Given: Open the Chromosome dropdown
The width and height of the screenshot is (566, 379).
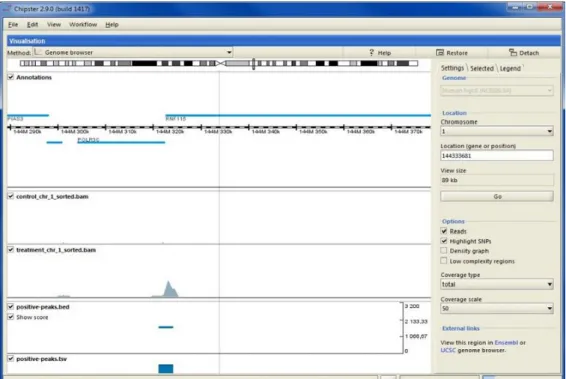Looking at the screenshot, I should click(497, 131).
